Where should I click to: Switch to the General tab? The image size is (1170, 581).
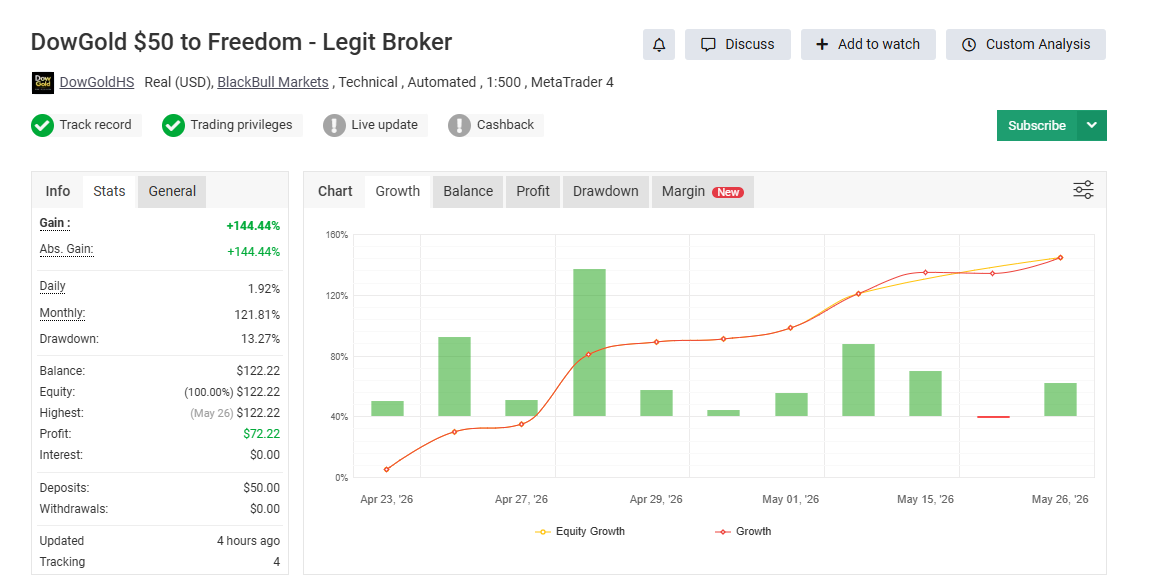(172, 191)
